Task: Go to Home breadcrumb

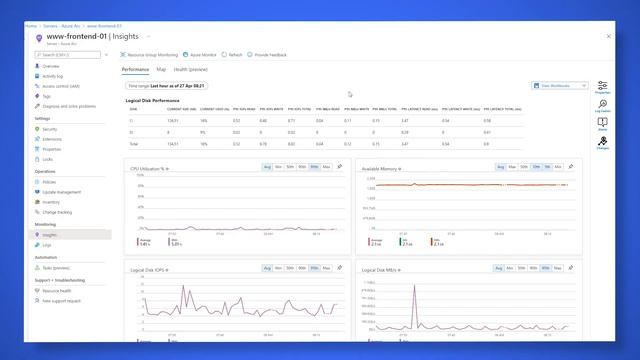Action: (x=31, y=26)
